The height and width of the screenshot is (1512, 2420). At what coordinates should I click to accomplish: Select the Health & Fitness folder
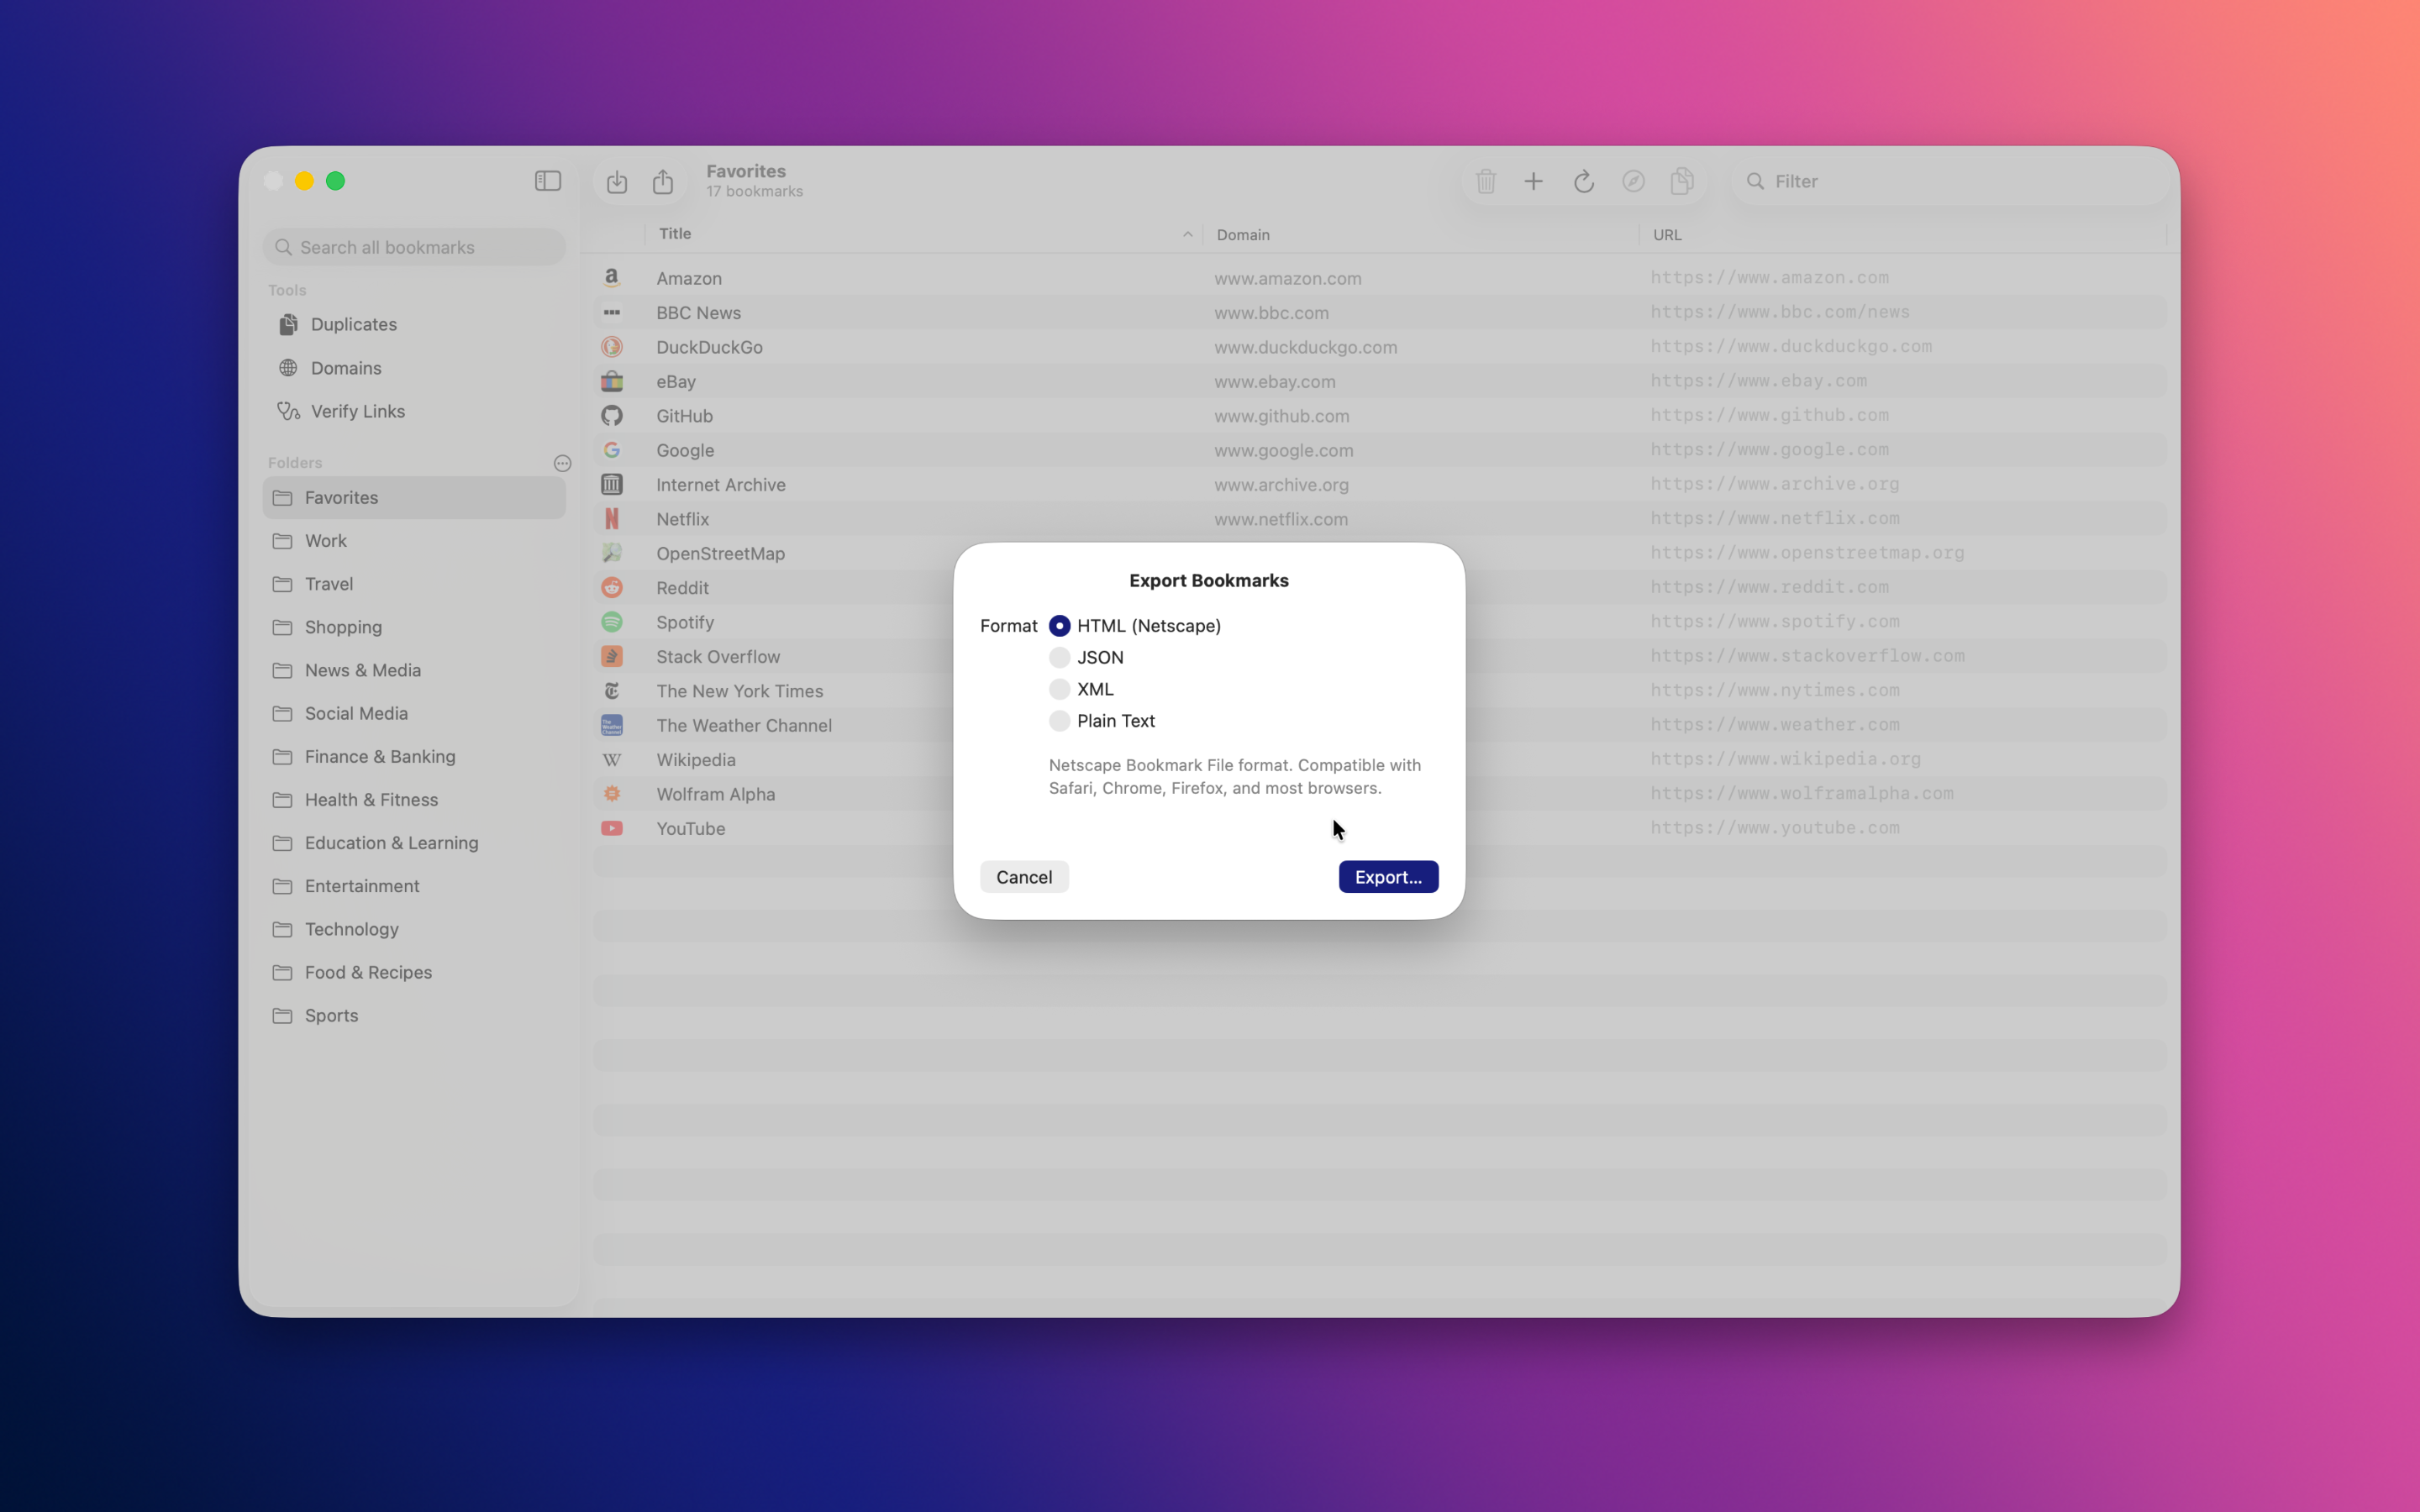click(414, 800)
